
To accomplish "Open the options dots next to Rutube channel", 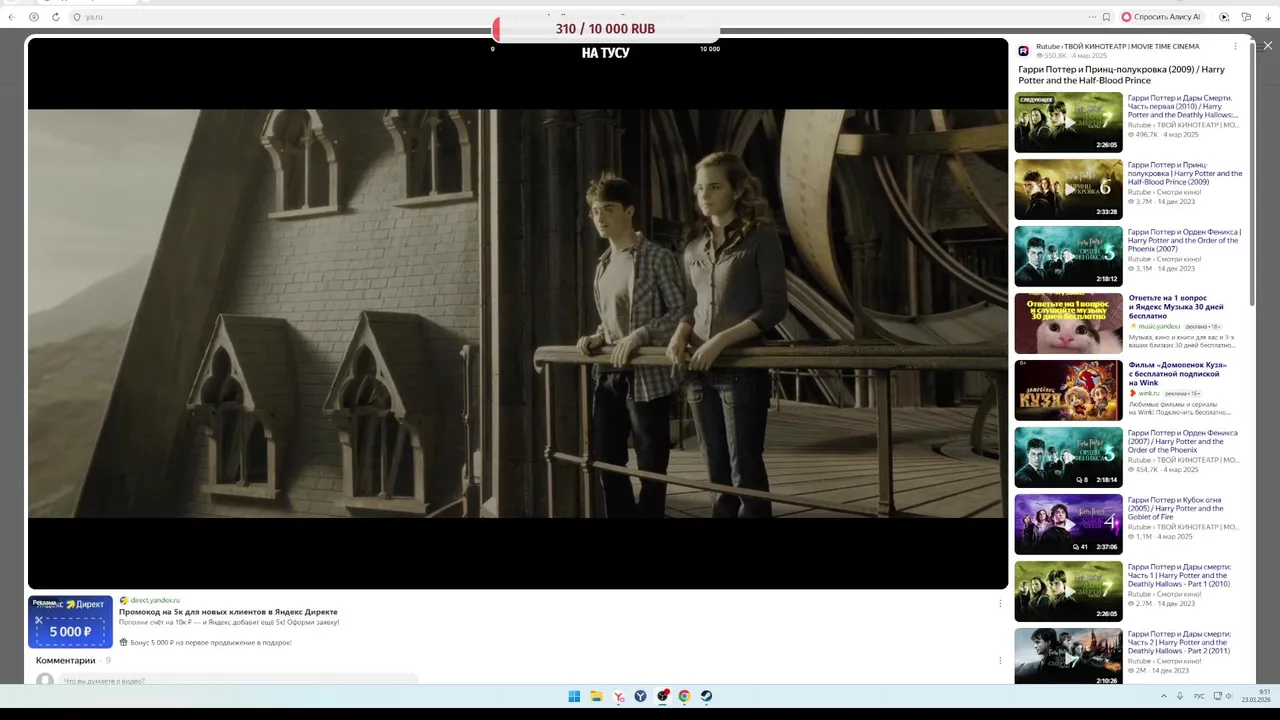I will click(x=1235, y=46).
